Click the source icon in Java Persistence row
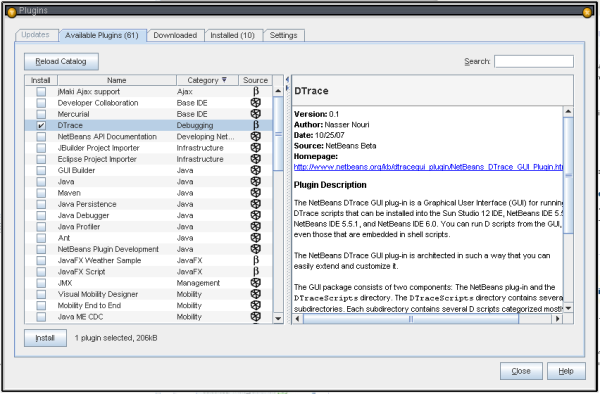The image size is (600, 394). click(x=256, y=204)
